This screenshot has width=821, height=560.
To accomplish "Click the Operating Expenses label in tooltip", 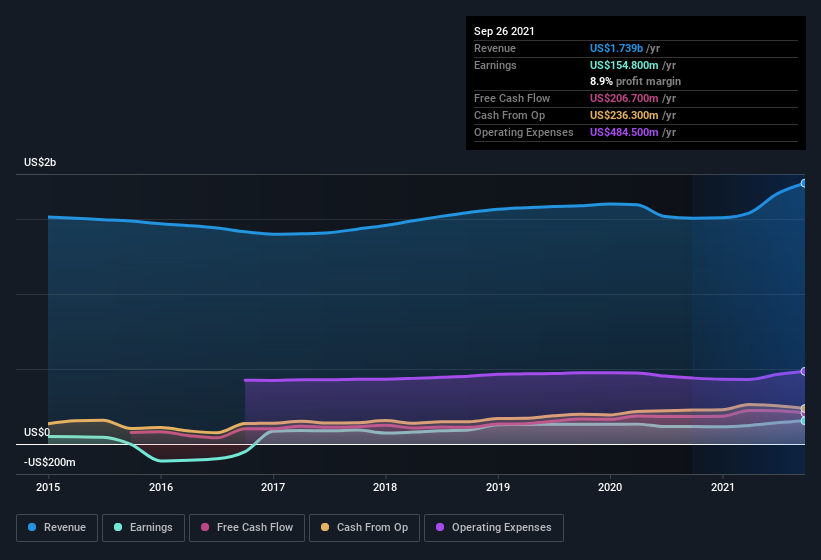I will coord(524,132).
